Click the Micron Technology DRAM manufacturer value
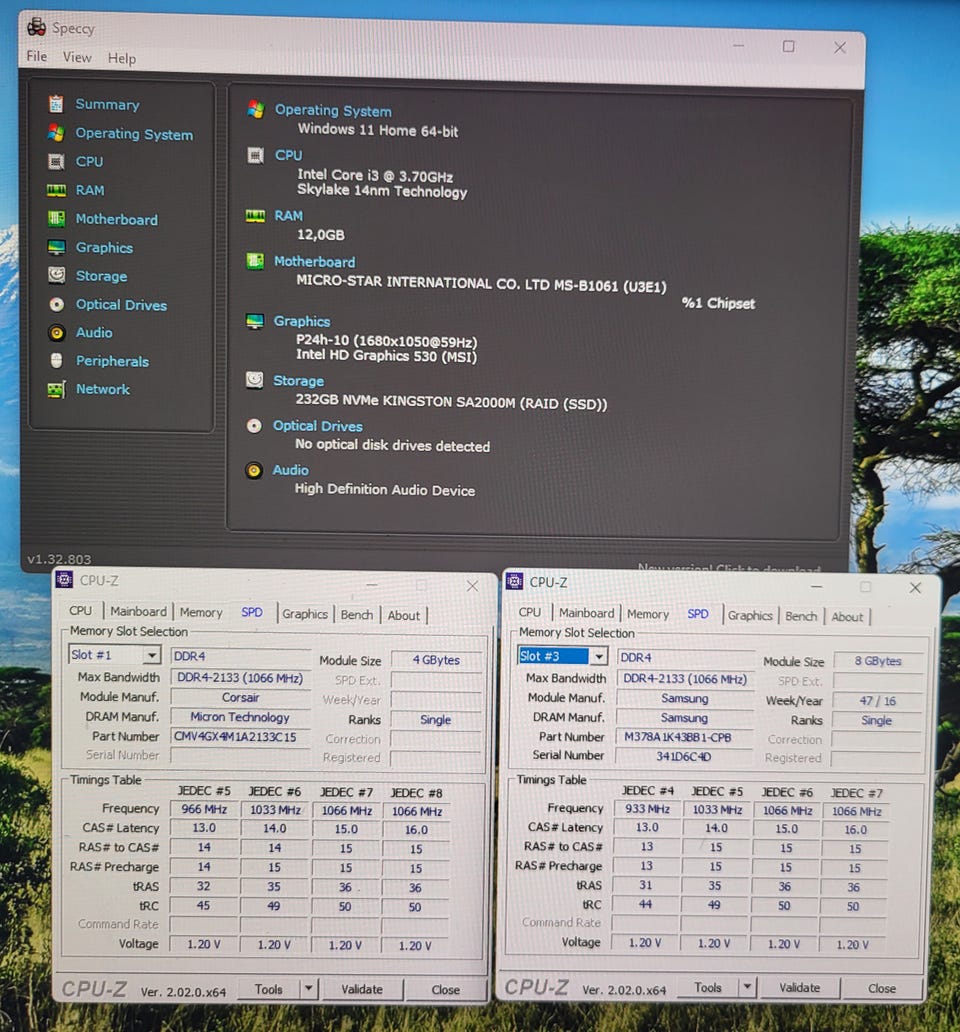 click(x=241, y=717)
